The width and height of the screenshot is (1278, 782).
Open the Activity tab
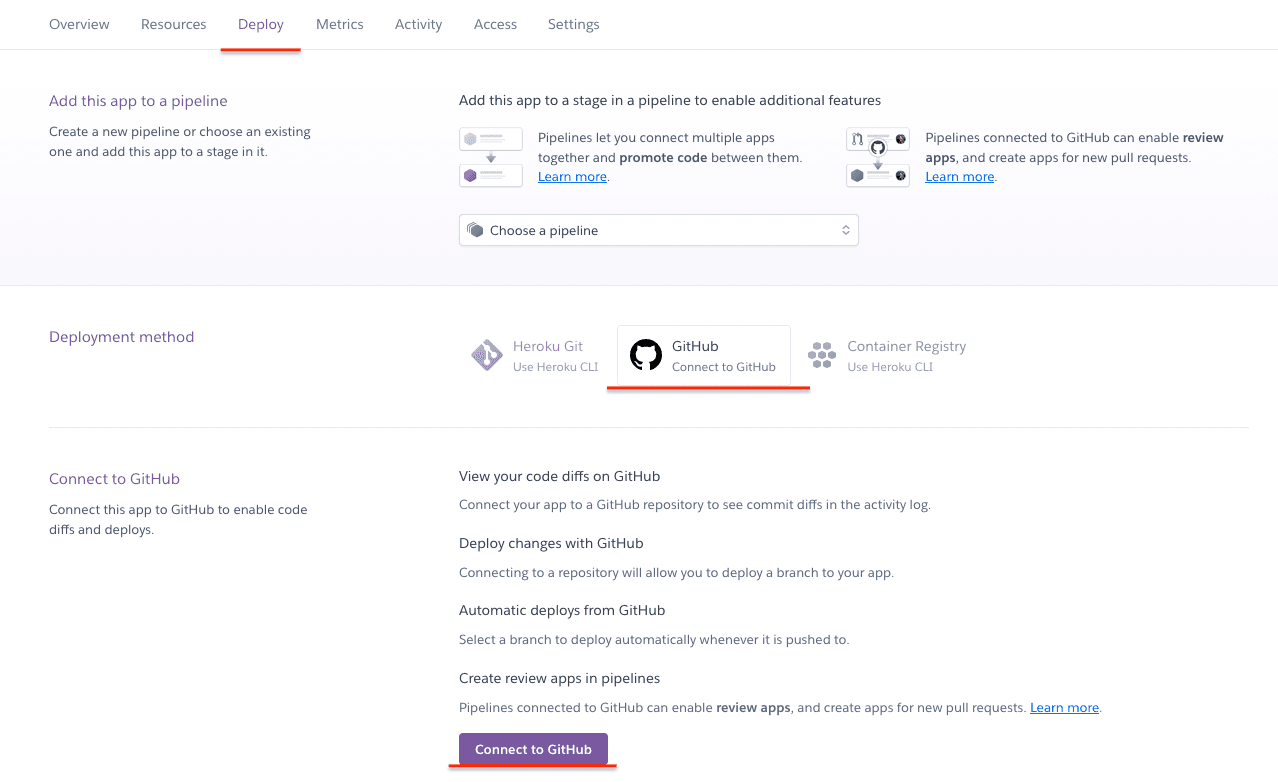pyautogui.click(x=418, y=23)
